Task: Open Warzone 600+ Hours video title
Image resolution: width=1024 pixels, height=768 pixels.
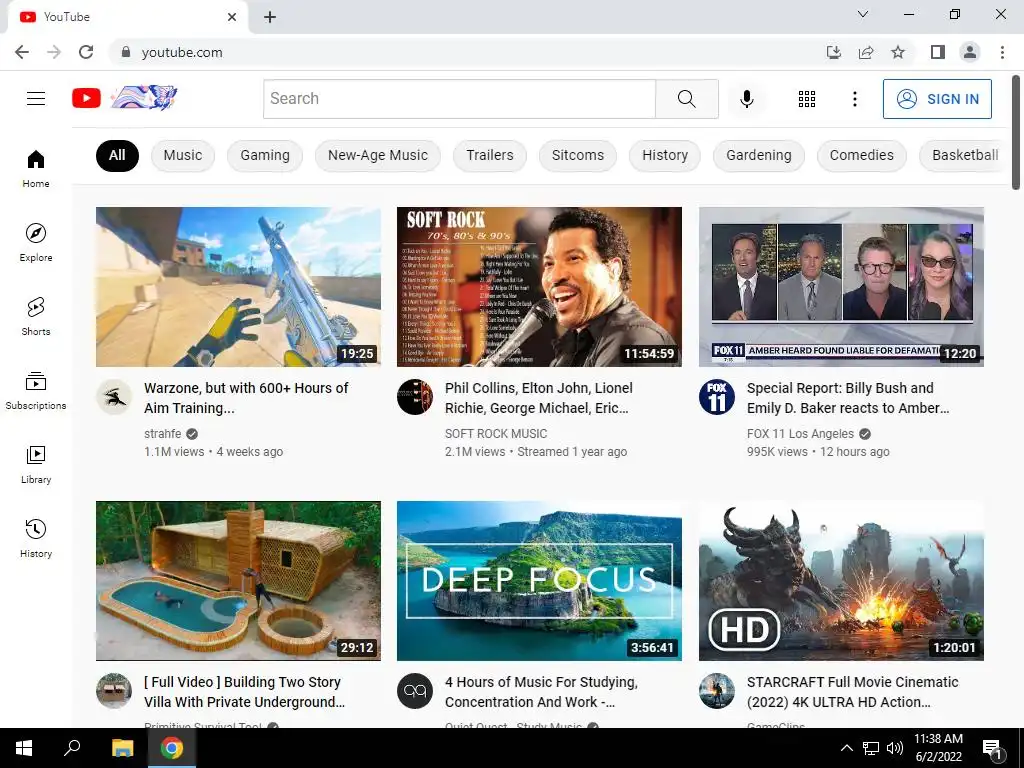Action: coord(246,398)
